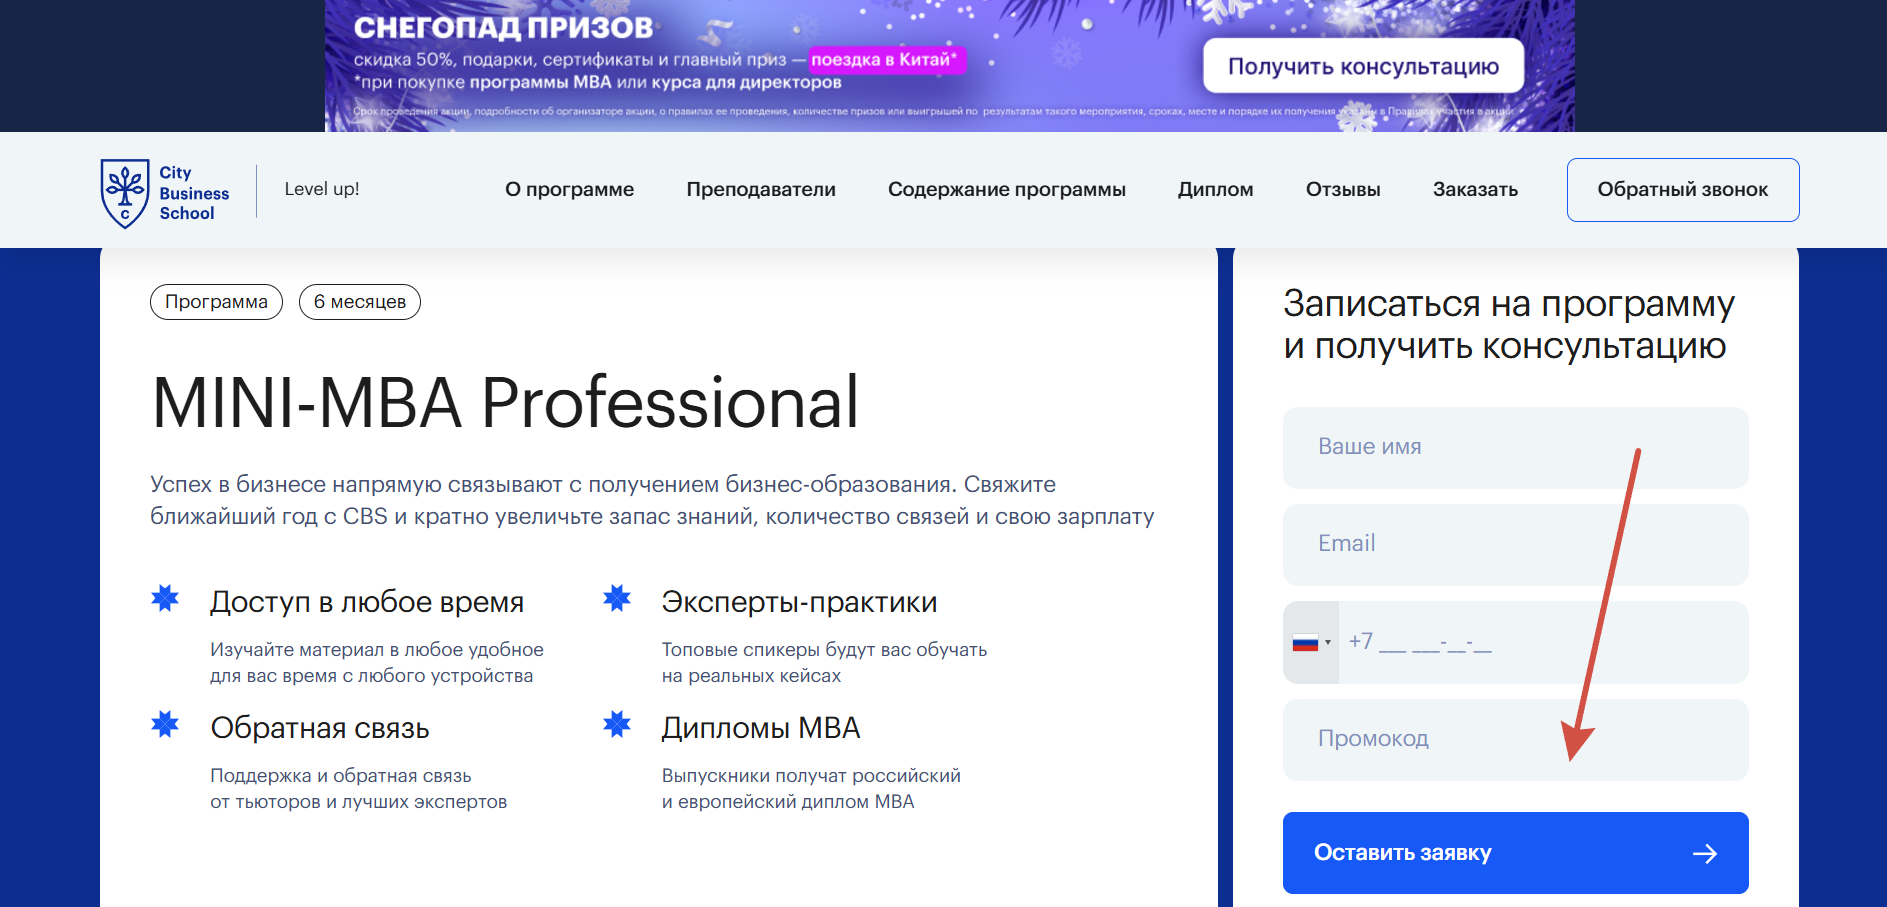Click the "MINI-MBA Professional" heading
The image size is (1887, 907).
506,402
